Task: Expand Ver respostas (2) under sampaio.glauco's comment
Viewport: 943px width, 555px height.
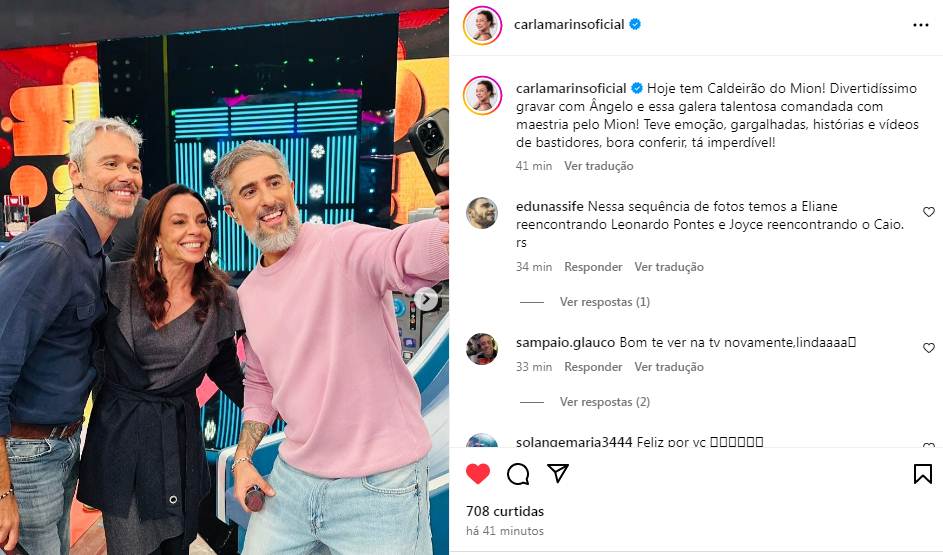Action: point(604,402)
